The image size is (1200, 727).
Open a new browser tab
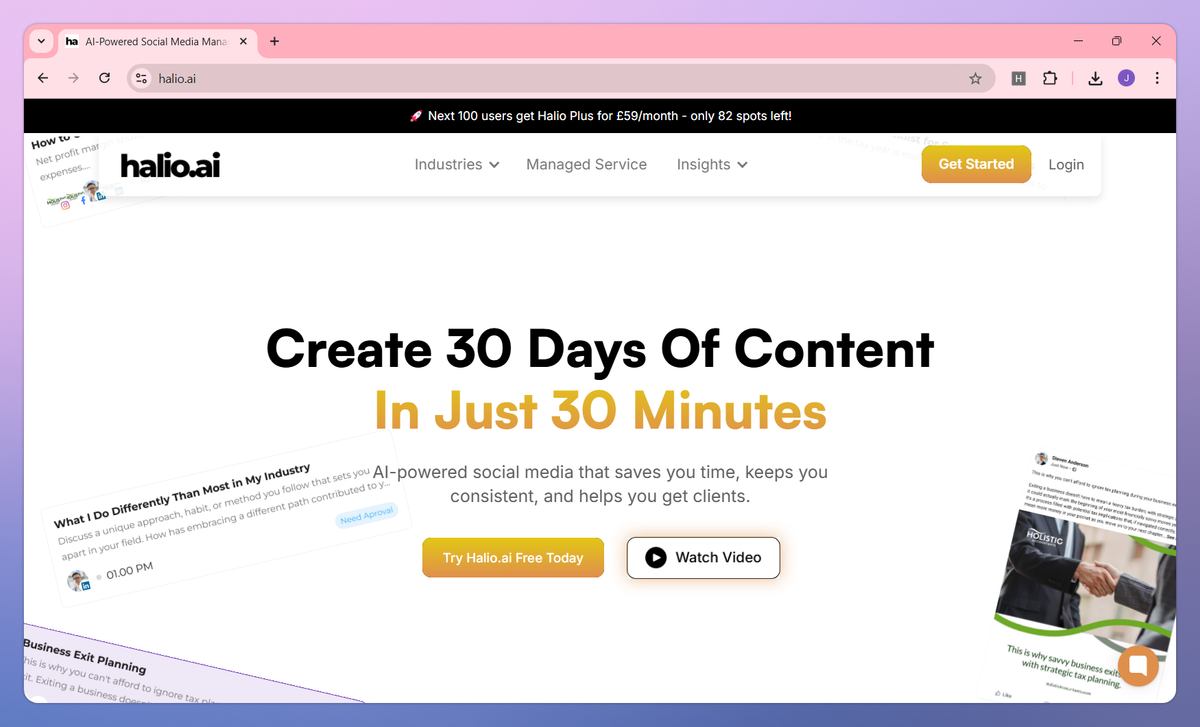(275, 41)
